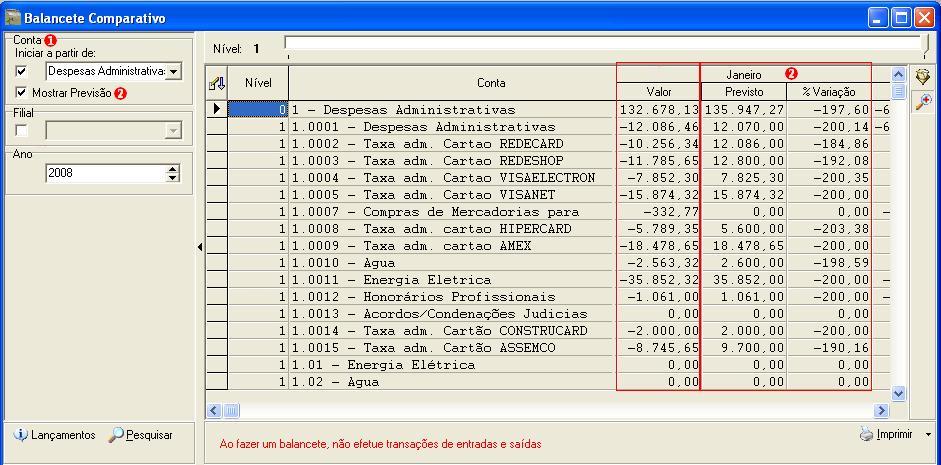Increase the year with the up spinner
Image resolution: width=941 pixels, height=465 pixels.
pyautogui.click(x=173, y=169)
